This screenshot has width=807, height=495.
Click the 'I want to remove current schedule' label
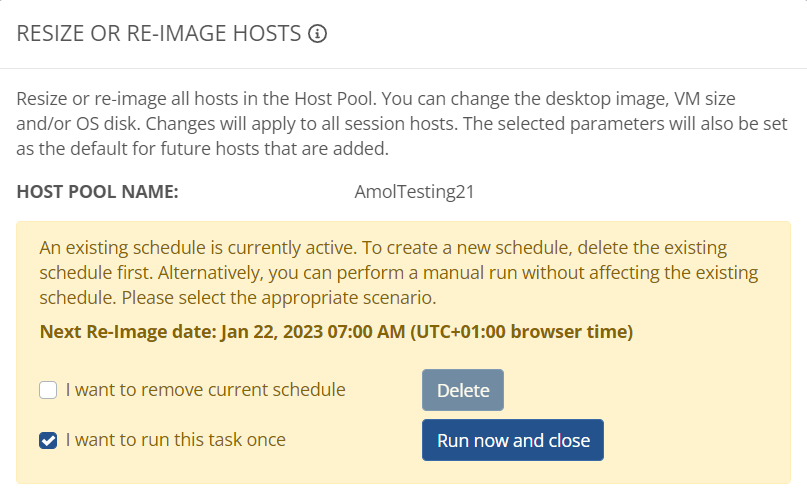click(205, 390)
